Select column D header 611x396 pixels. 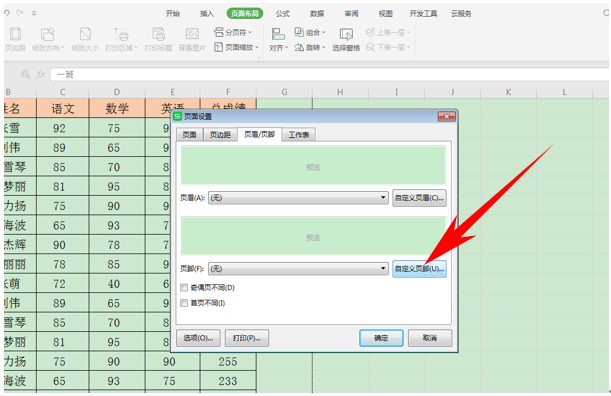coord(117,92)
